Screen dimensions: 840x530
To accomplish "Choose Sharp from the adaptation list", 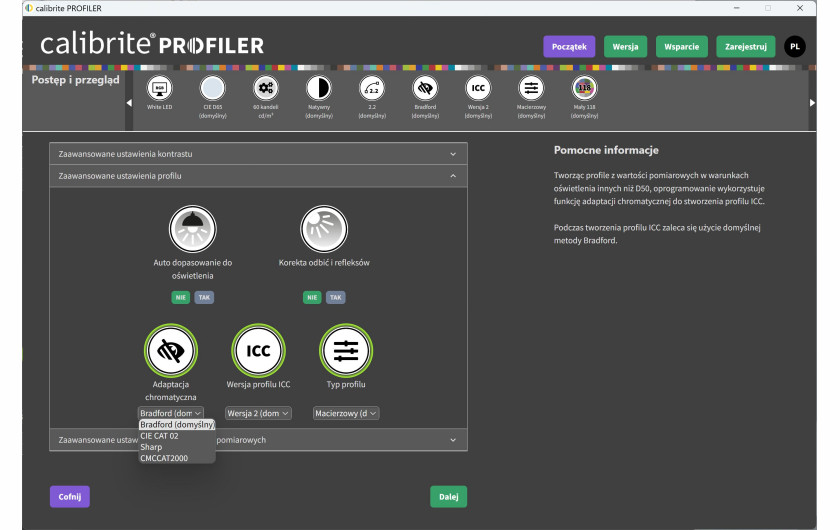I will (x=177, y=447).
